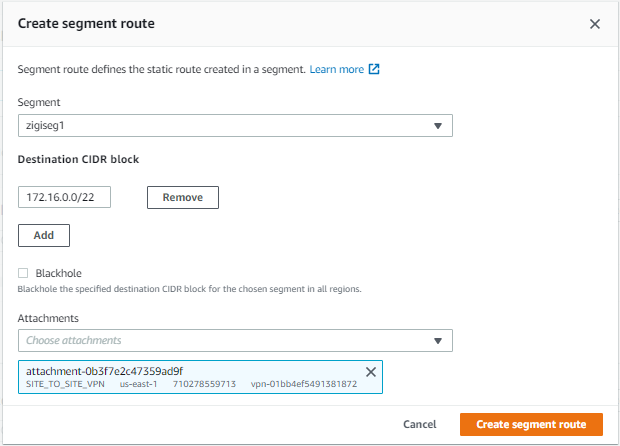Click the attachment-0b3f7e2c47359ad9f name text
The image size is (620, 446).
tap(104, 371)
